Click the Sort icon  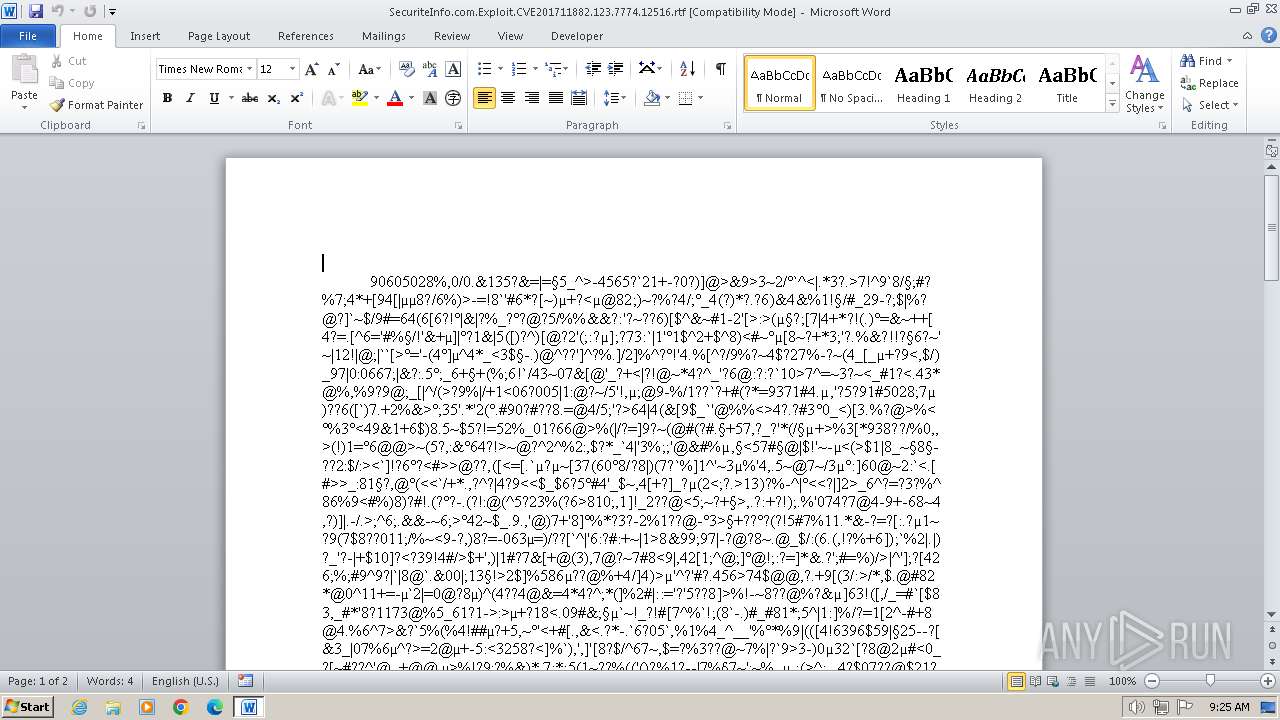click(687, 69)
